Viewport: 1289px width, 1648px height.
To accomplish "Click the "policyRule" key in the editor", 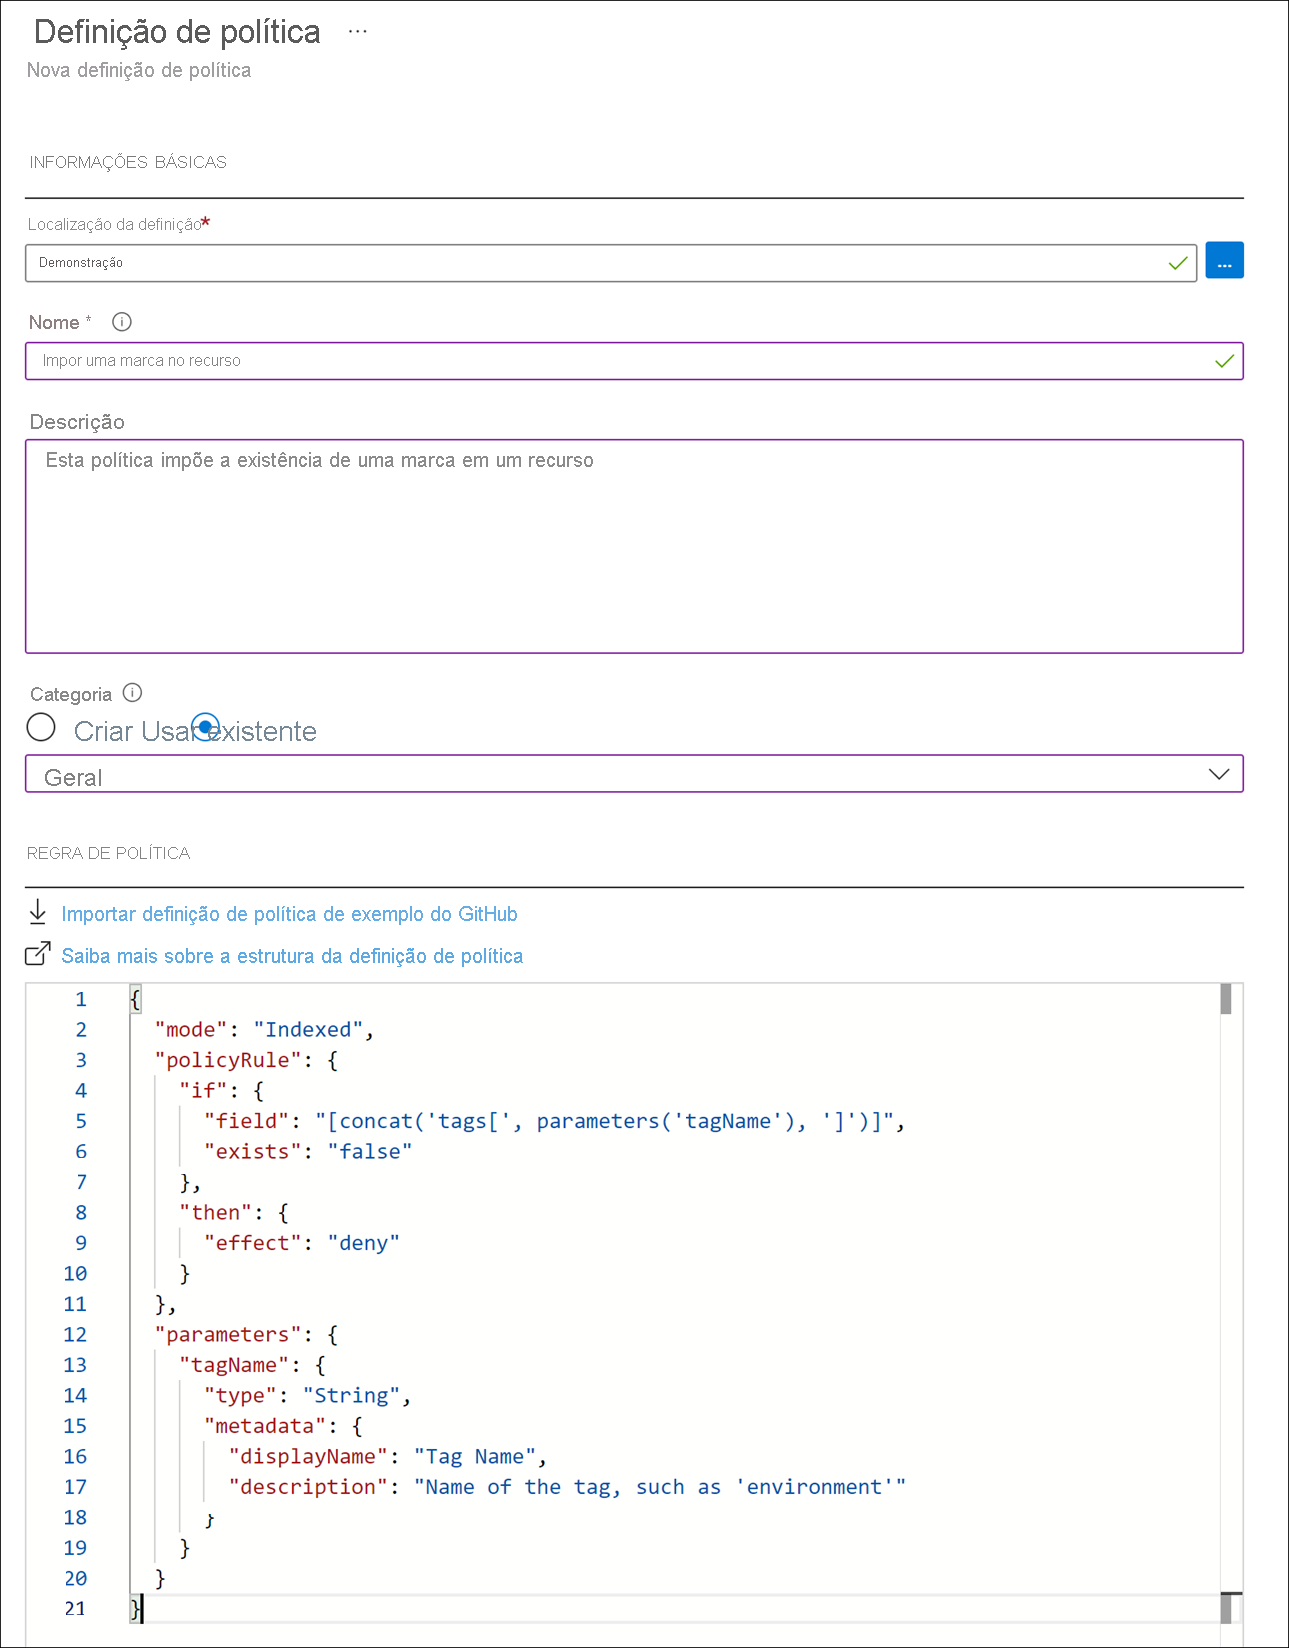I will pyautogui.click(x=228, y=1060).
